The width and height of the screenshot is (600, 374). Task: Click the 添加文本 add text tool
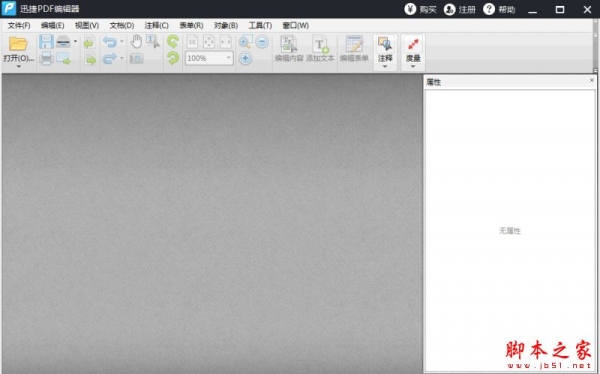pos(320,49)
